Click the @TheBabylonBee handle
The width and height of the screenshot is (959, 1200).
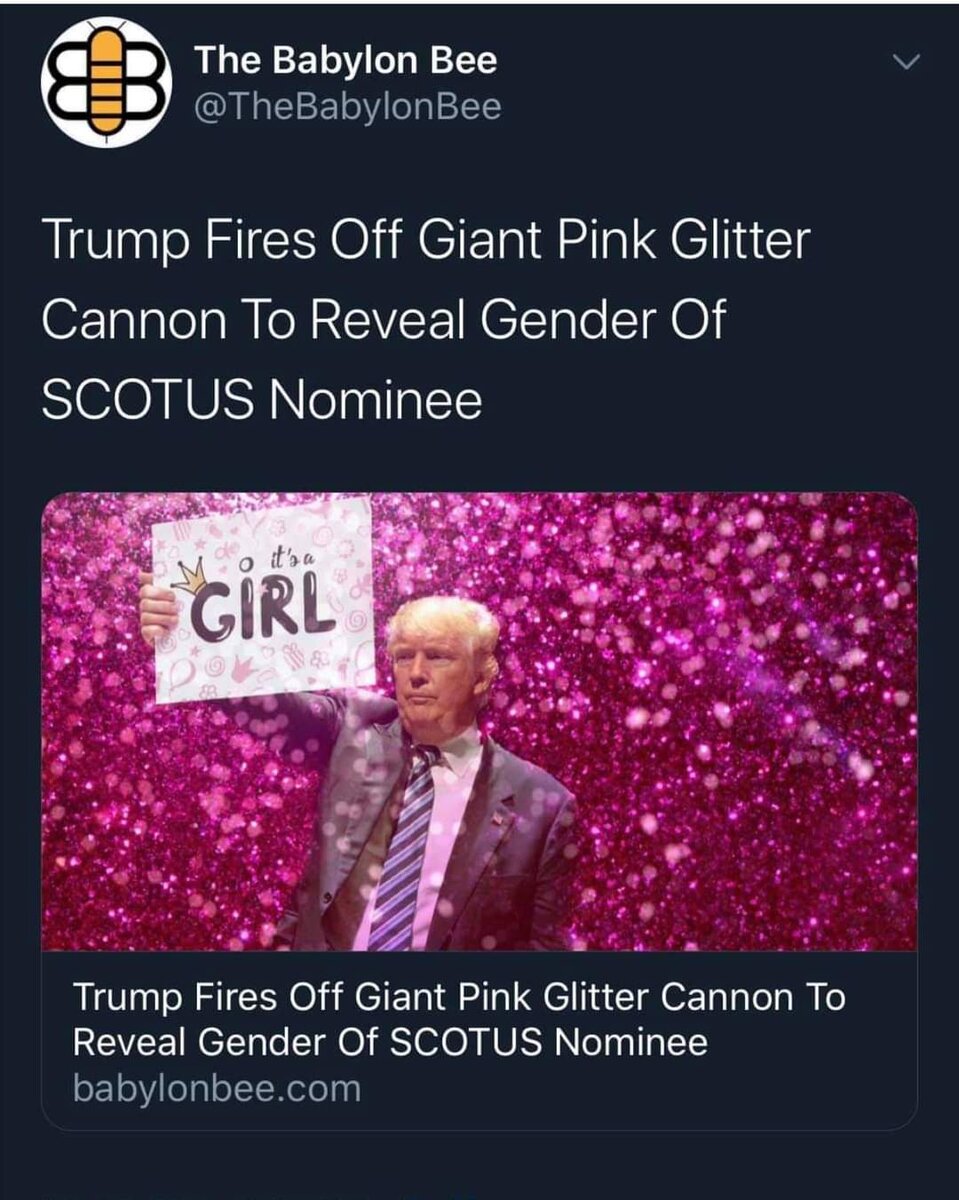click(x=347, y=106)
